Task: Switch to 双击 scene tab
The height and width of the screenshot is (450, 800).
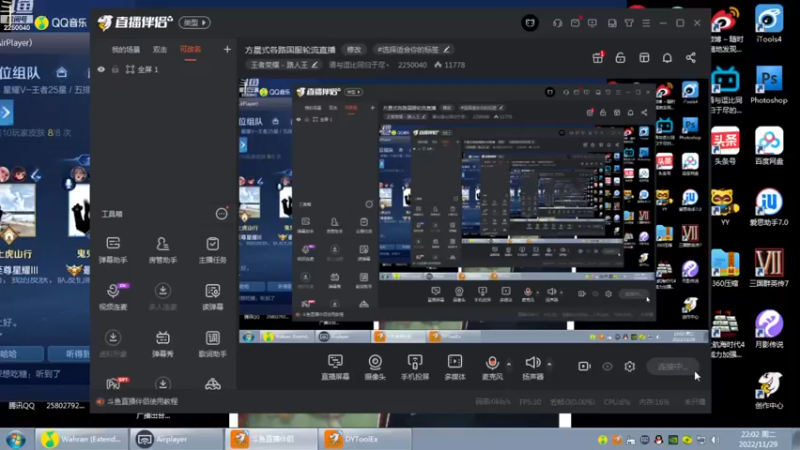Action: 160,49
